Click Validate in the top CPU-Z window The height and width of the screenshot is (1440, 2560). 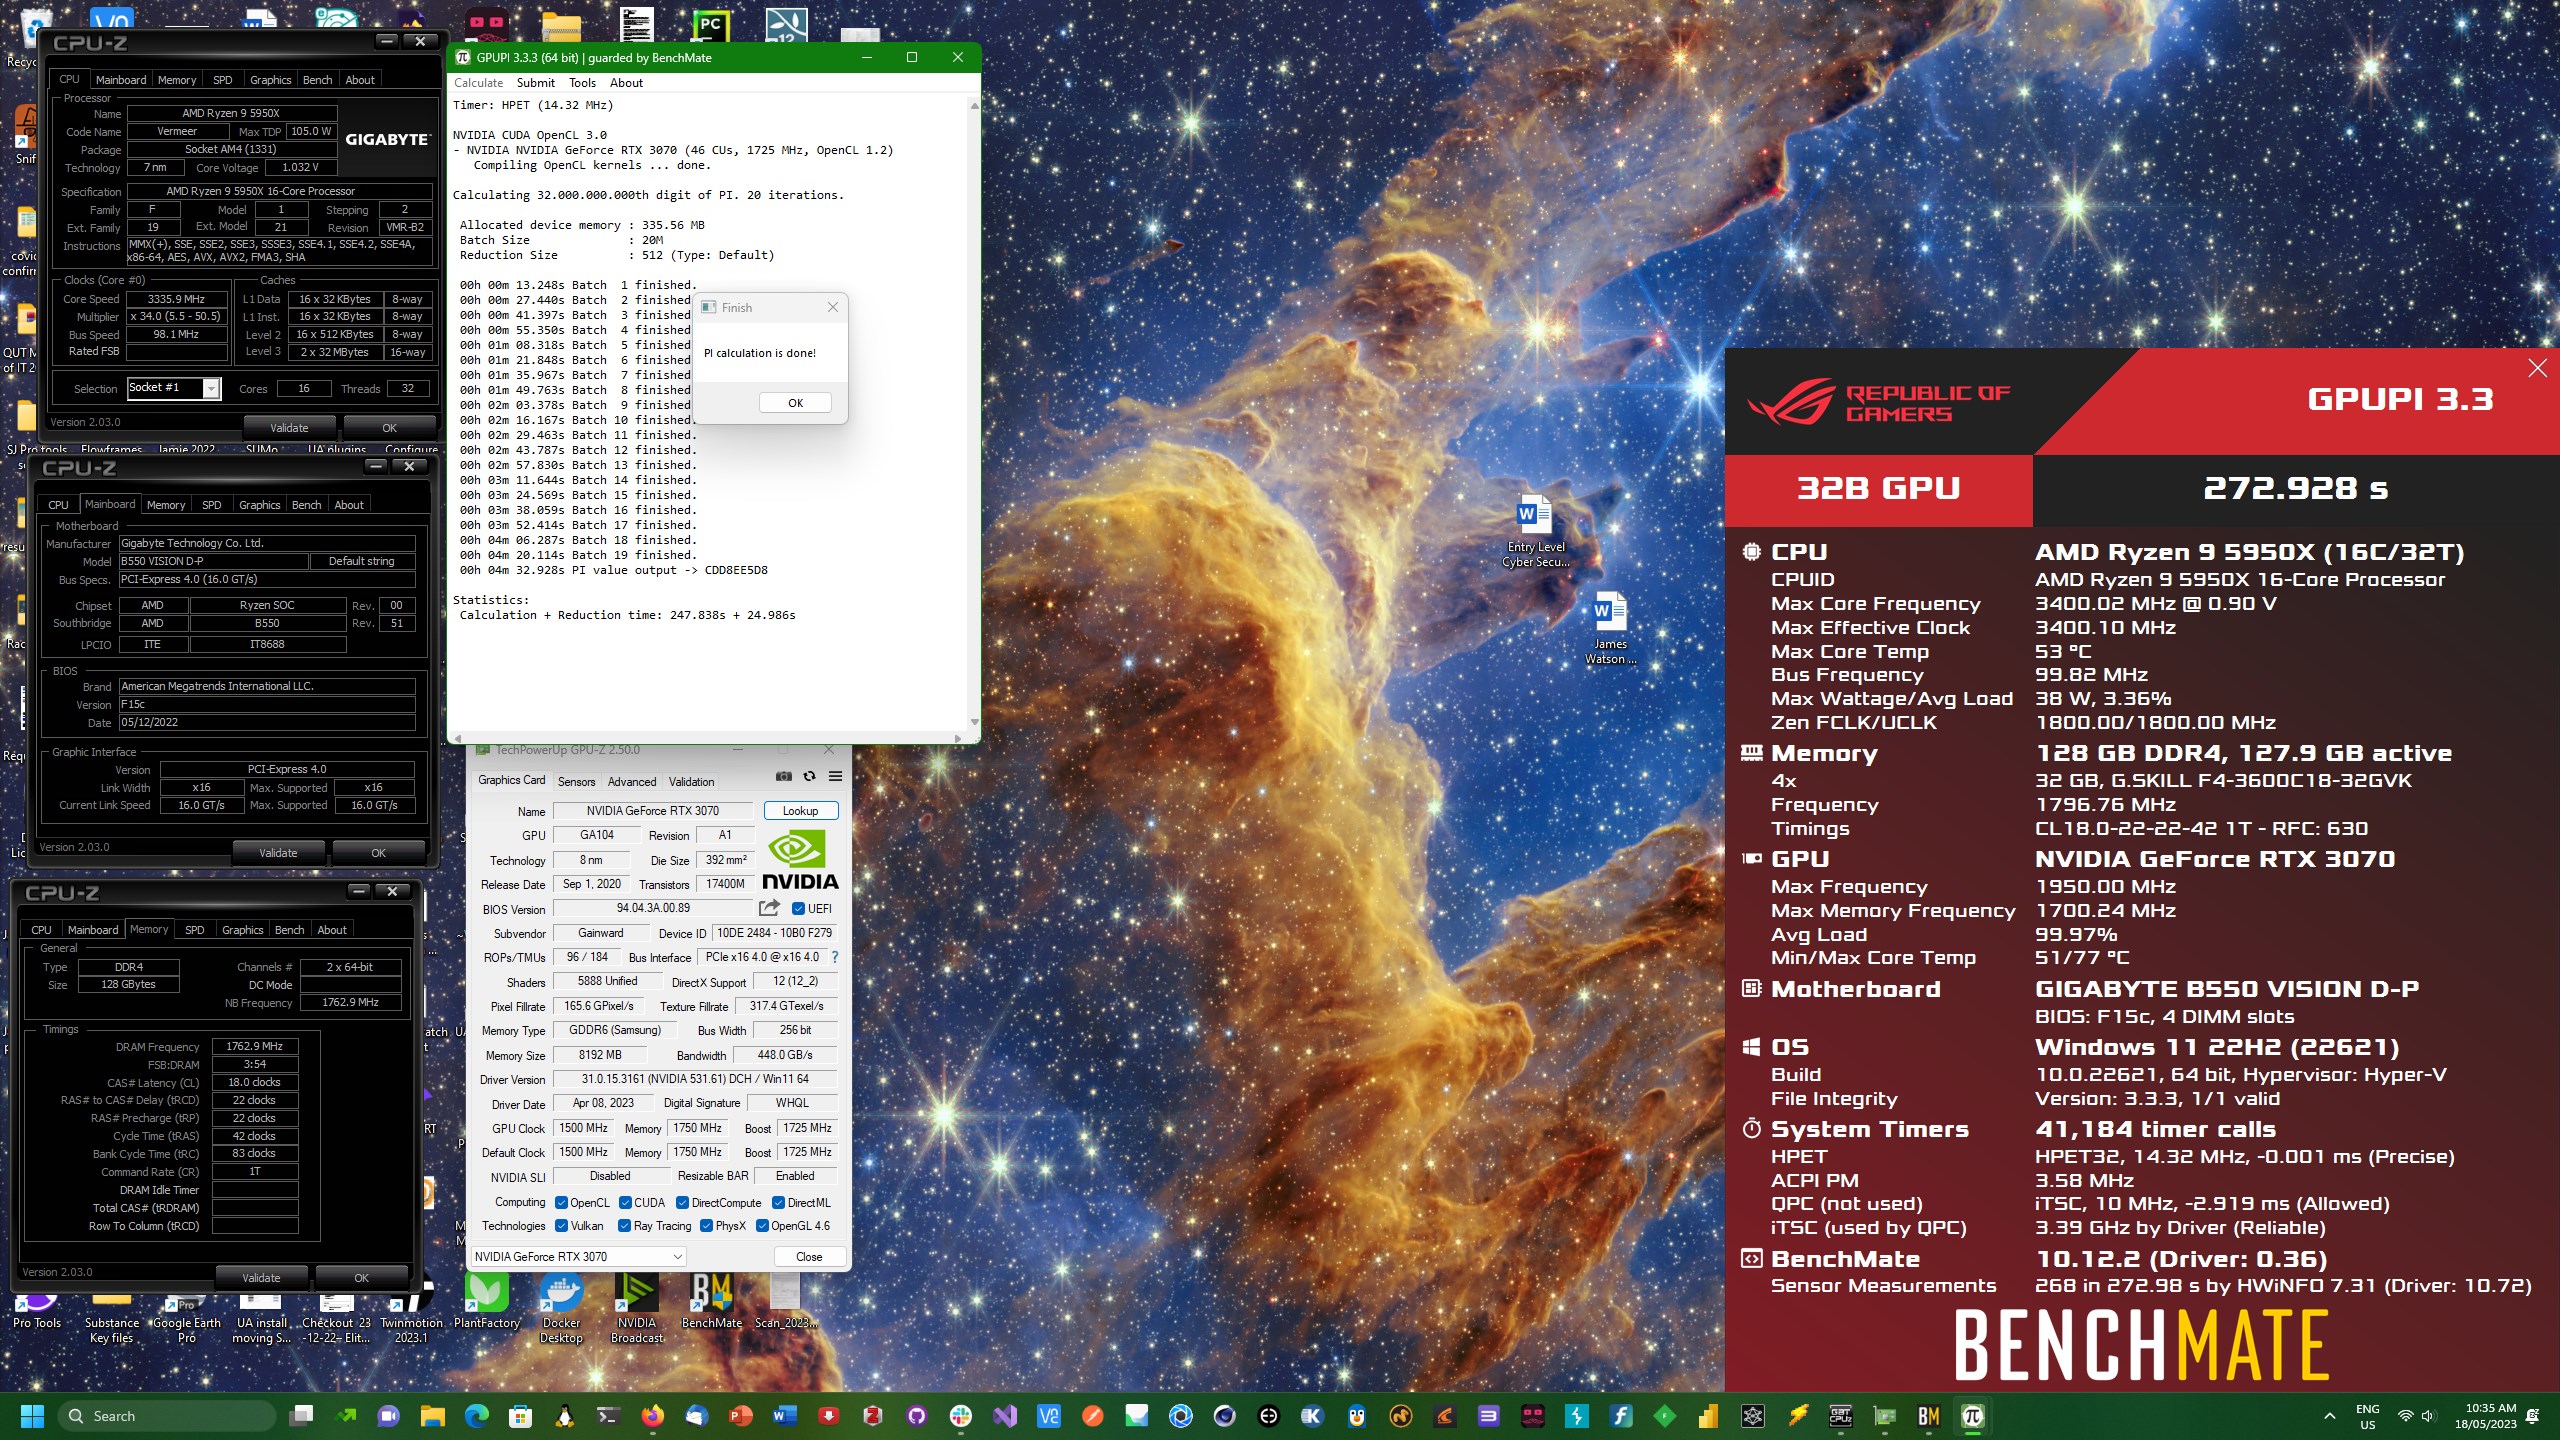coord(289,428)
